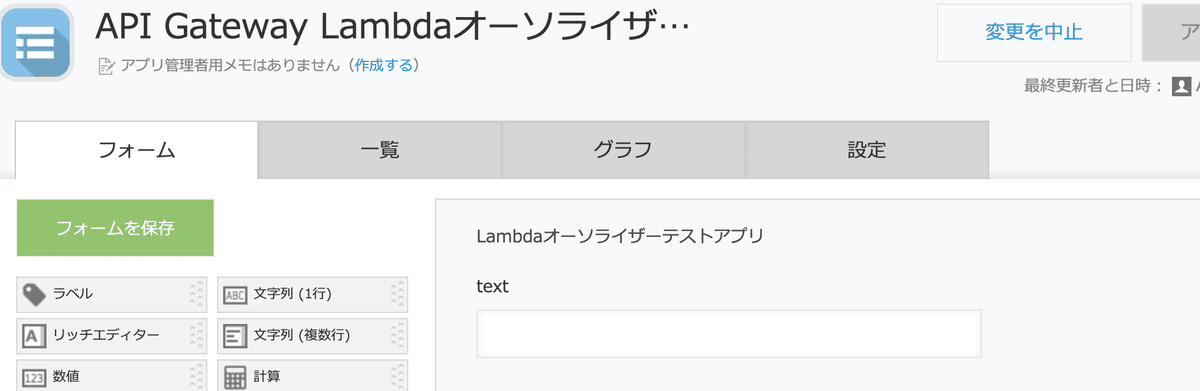Open the 設定 tab
Image resolution: width=1200 pixels, height=391 pixels.
pyautogui.click(x=867, y=151)
